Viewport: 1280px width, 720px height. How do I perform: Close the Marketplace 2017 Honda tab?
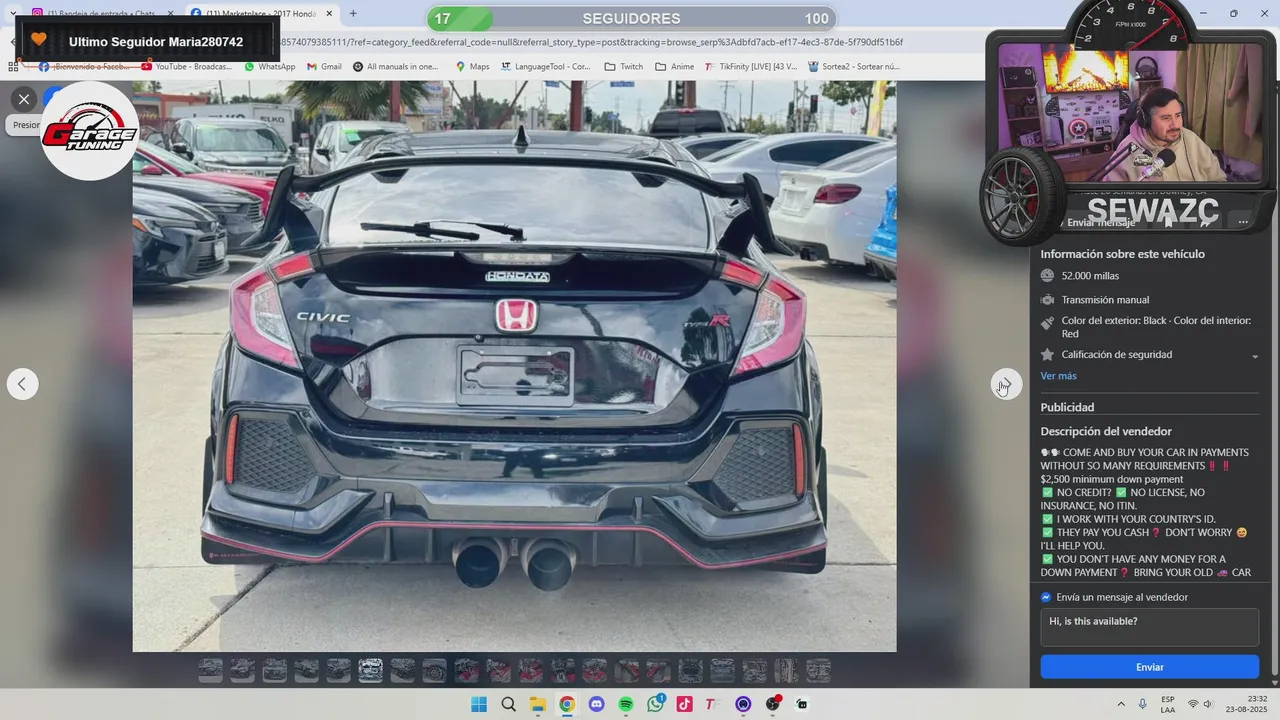[x=329, y=14]
